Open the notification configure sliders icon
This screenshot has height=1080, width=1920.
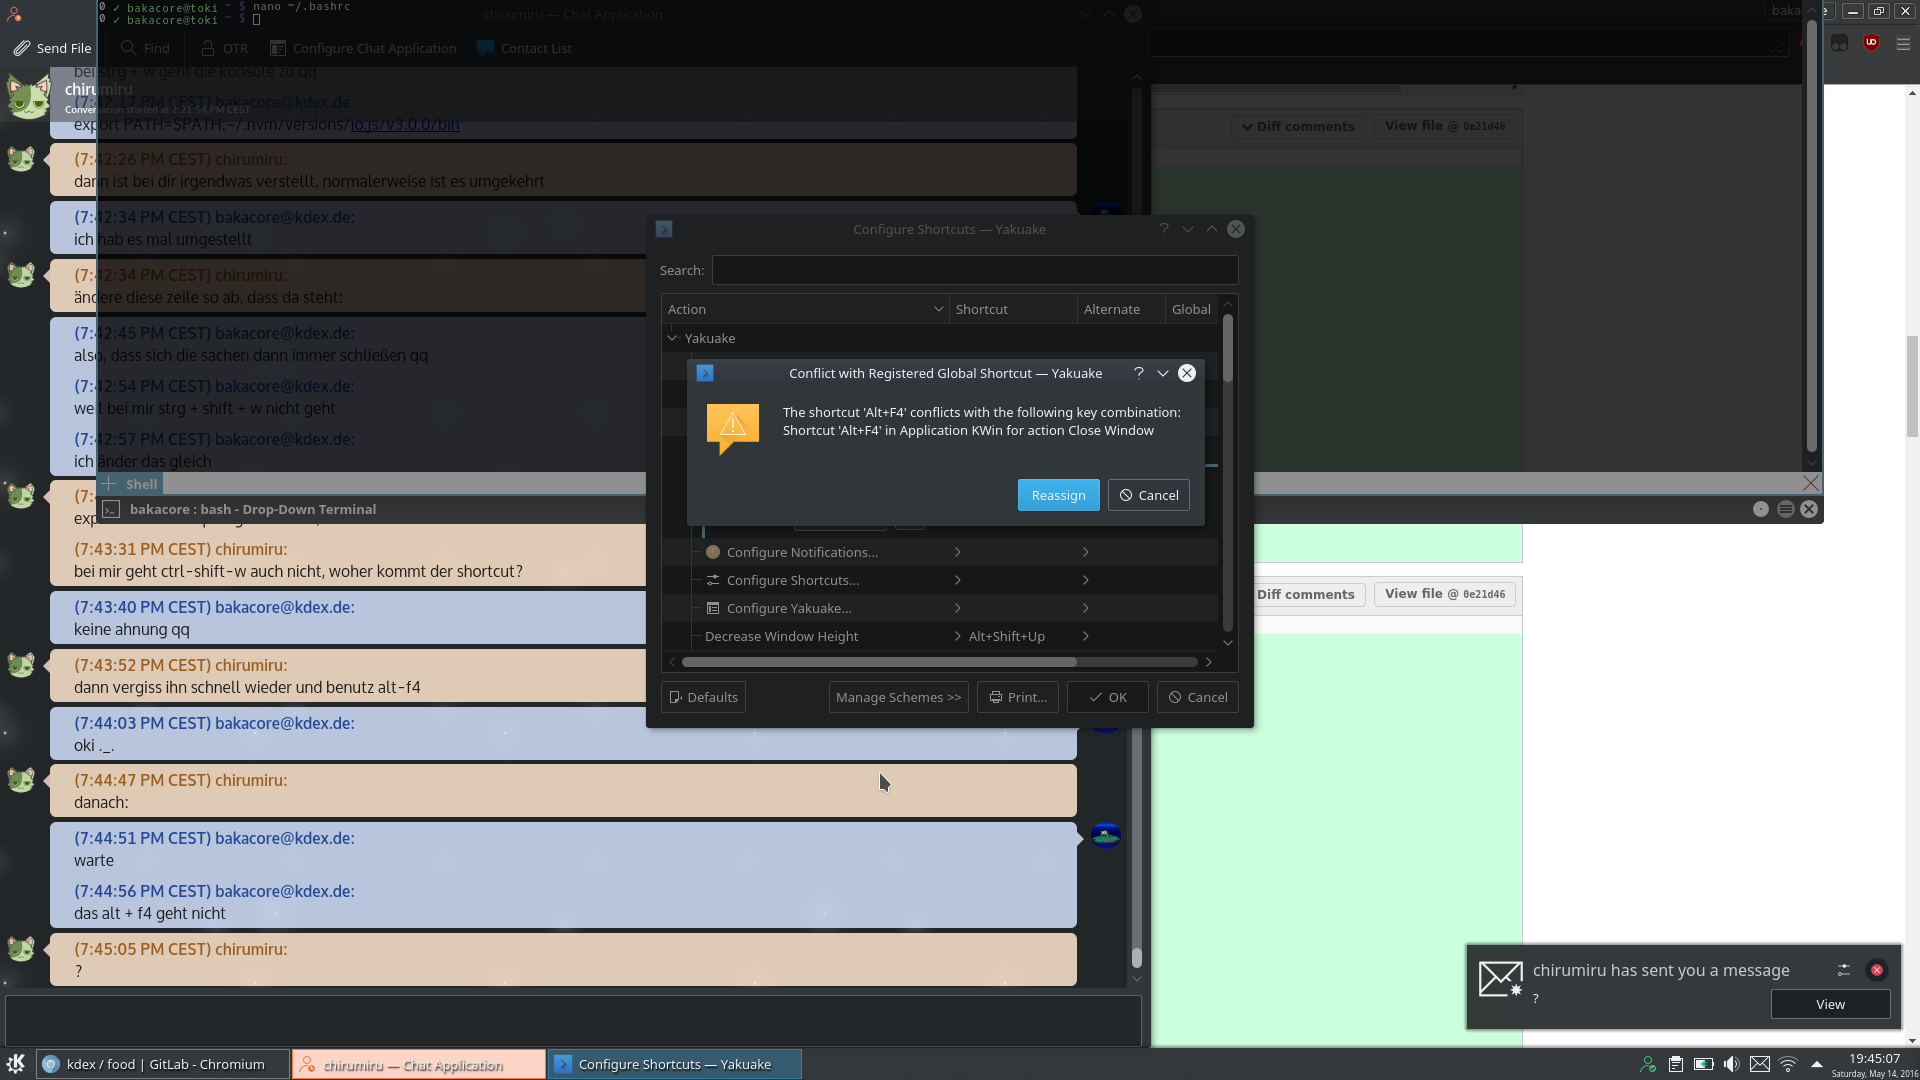coord(1844,970)
